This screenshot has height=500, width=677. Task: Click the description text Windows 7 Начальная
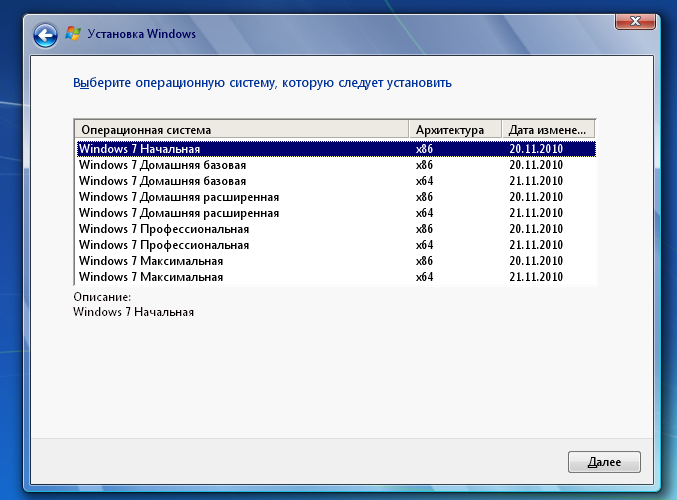tap(133, 312)
